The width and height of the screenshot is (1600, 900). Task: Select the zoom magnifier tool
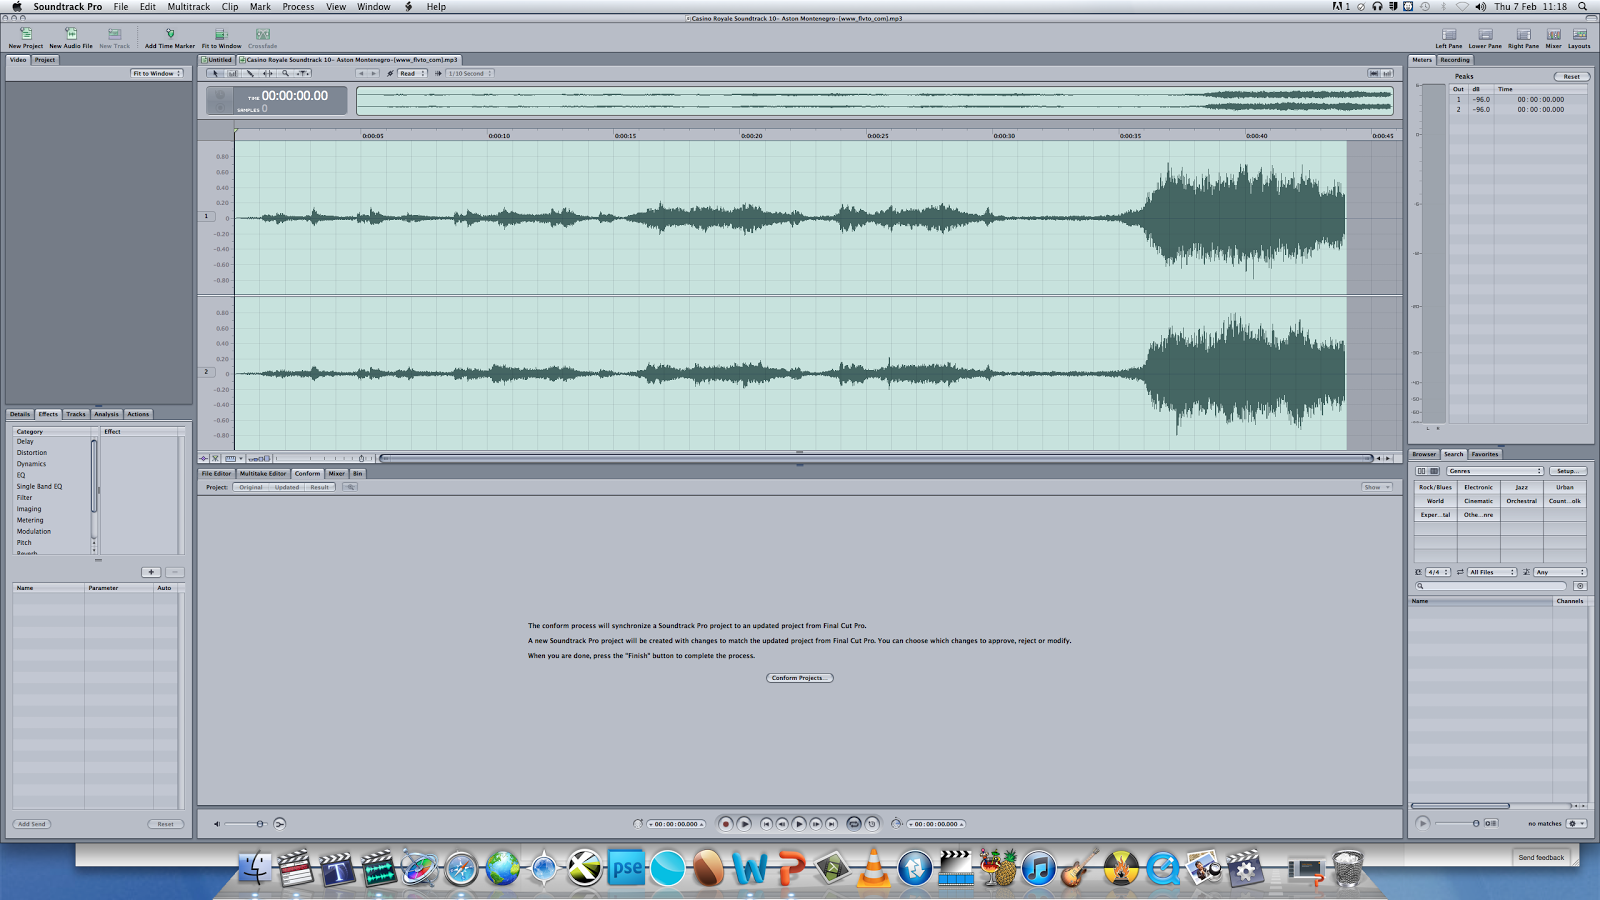(285, 73)
